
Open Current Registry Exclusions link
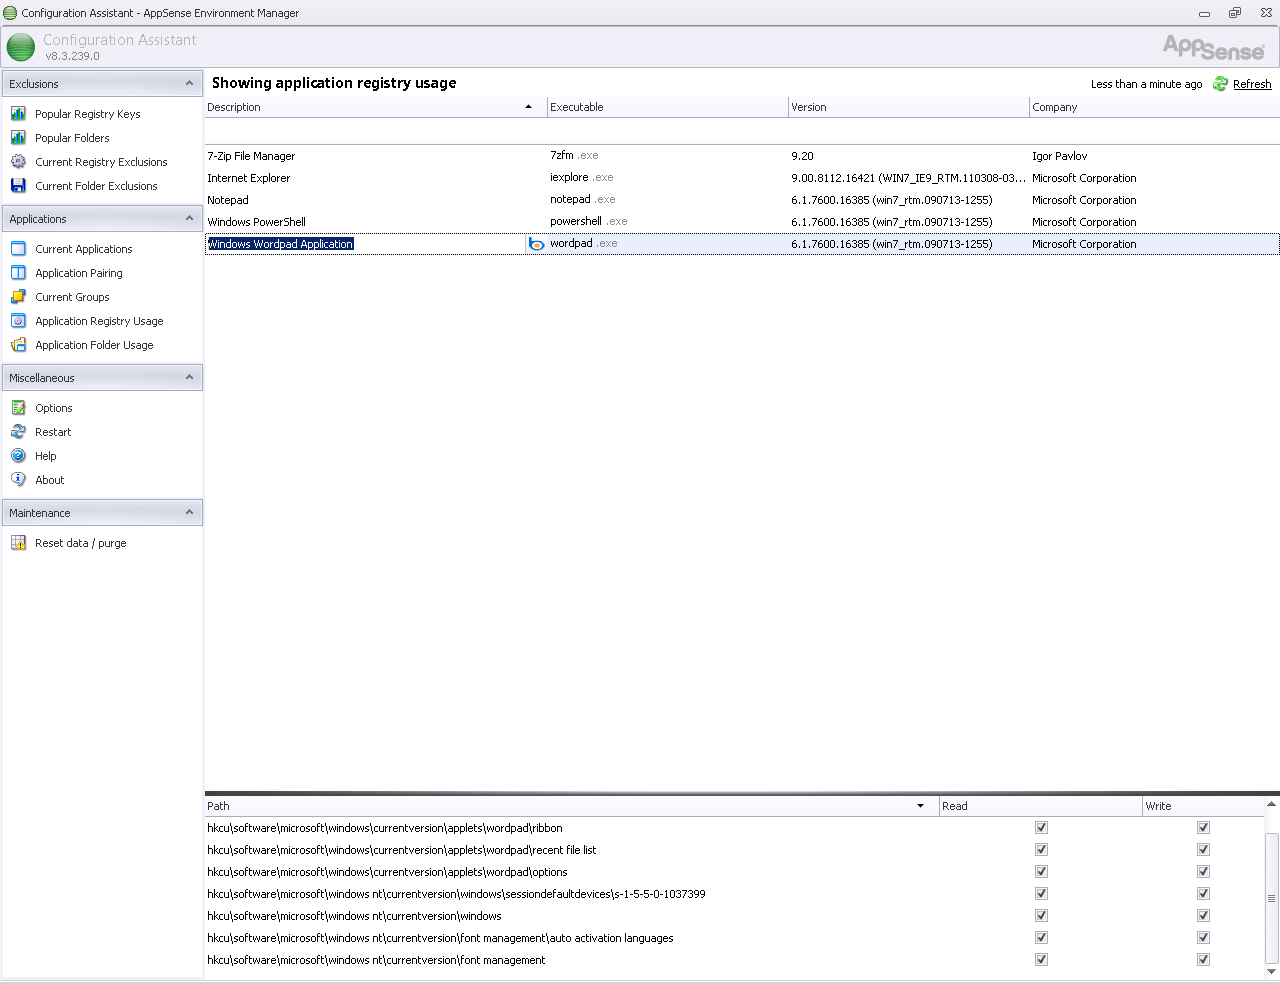coord(101,162)
